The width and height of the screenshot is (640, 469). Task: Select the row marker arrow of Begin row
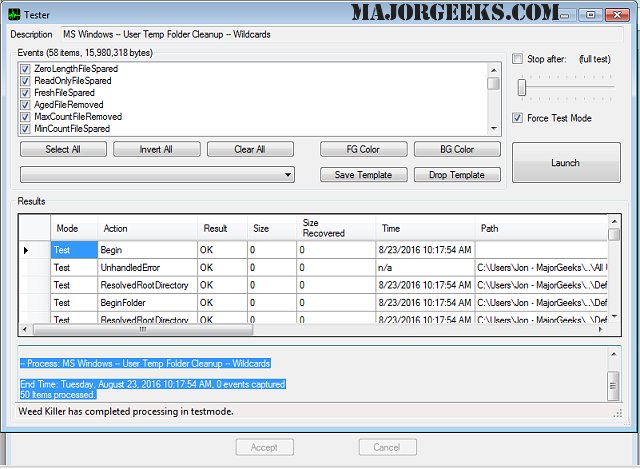pos(26,250)
